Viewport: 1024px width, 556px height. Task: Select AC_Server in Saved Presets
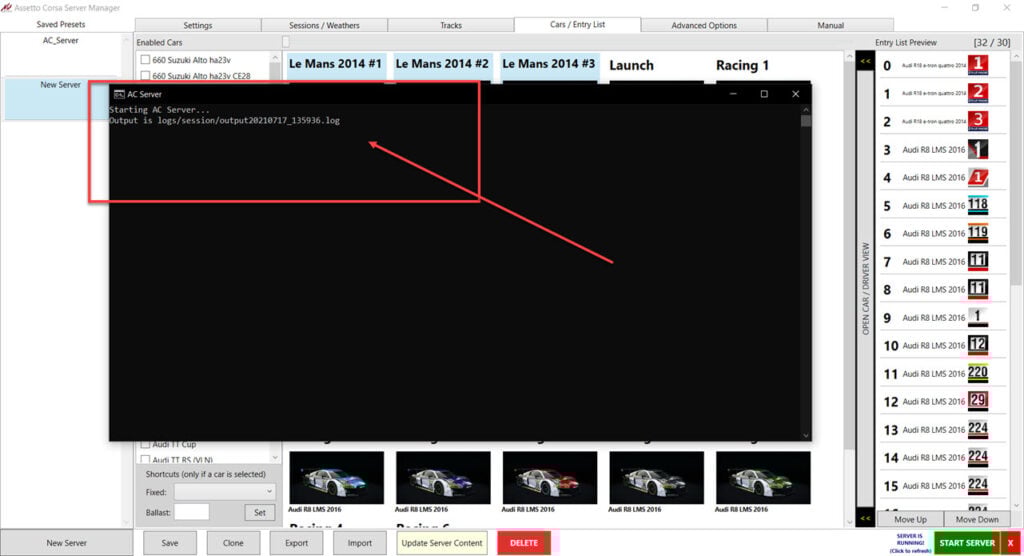[61, 41]
